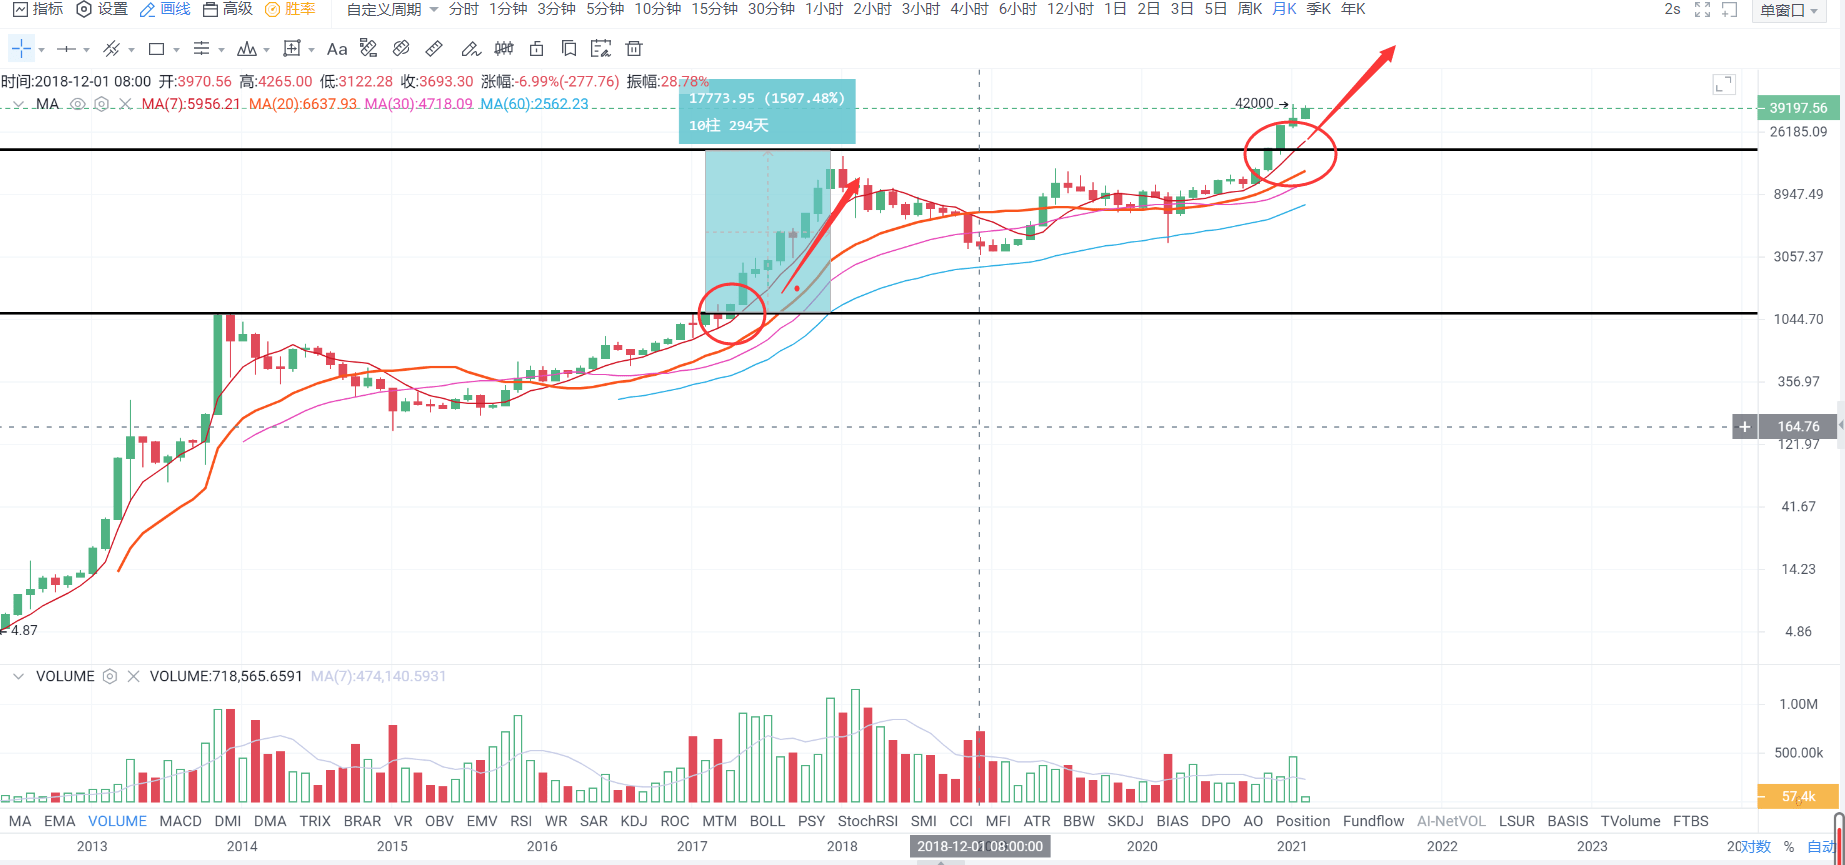1845x865 pixels.
Task: Open MA indicator settings hexagon icon
Action: (x=101, y=104)
